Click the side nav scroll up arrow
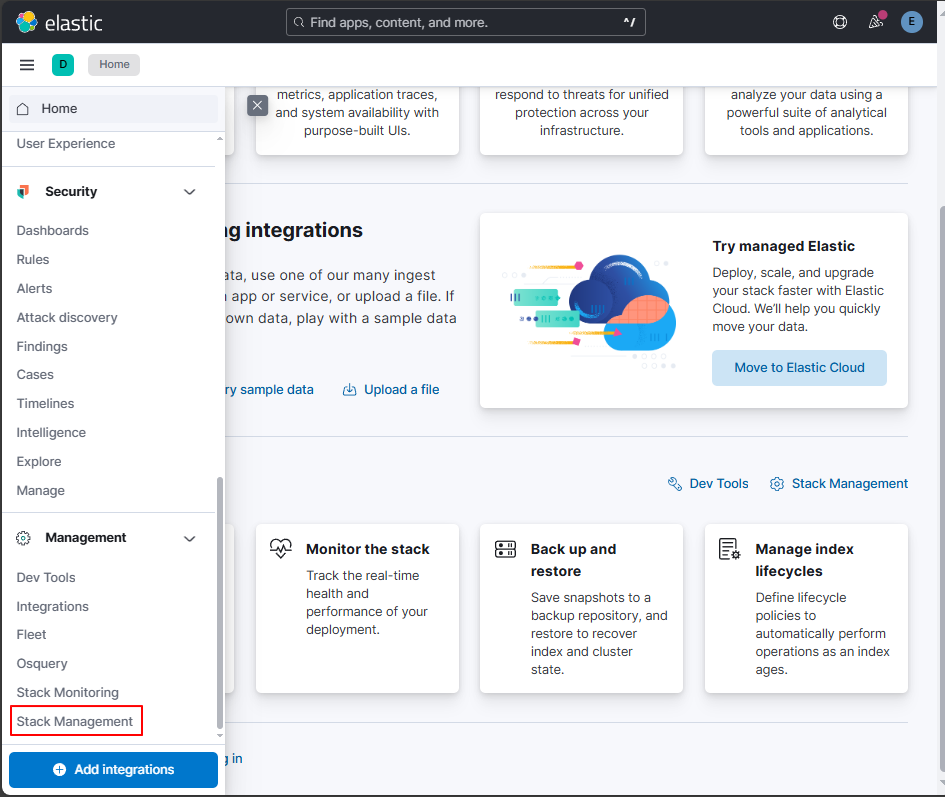The height and width of the screenshot is (797, 945). click(220, 139)
